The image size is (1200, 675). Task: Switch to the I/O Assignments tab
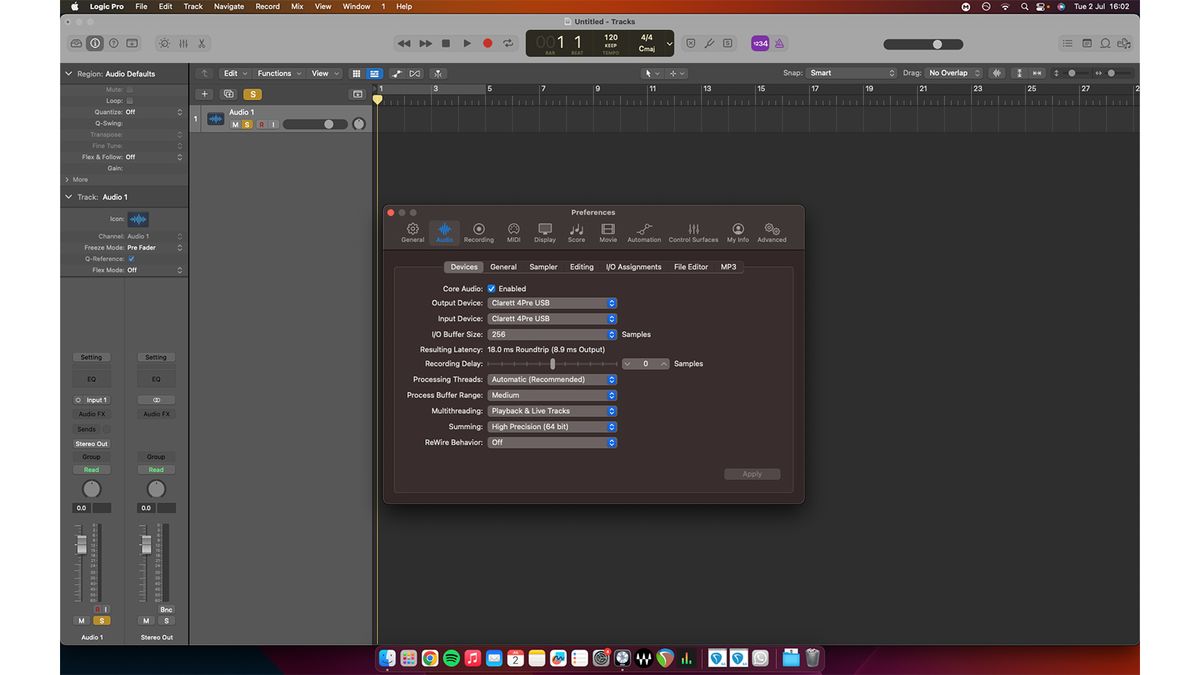[633, 267]
